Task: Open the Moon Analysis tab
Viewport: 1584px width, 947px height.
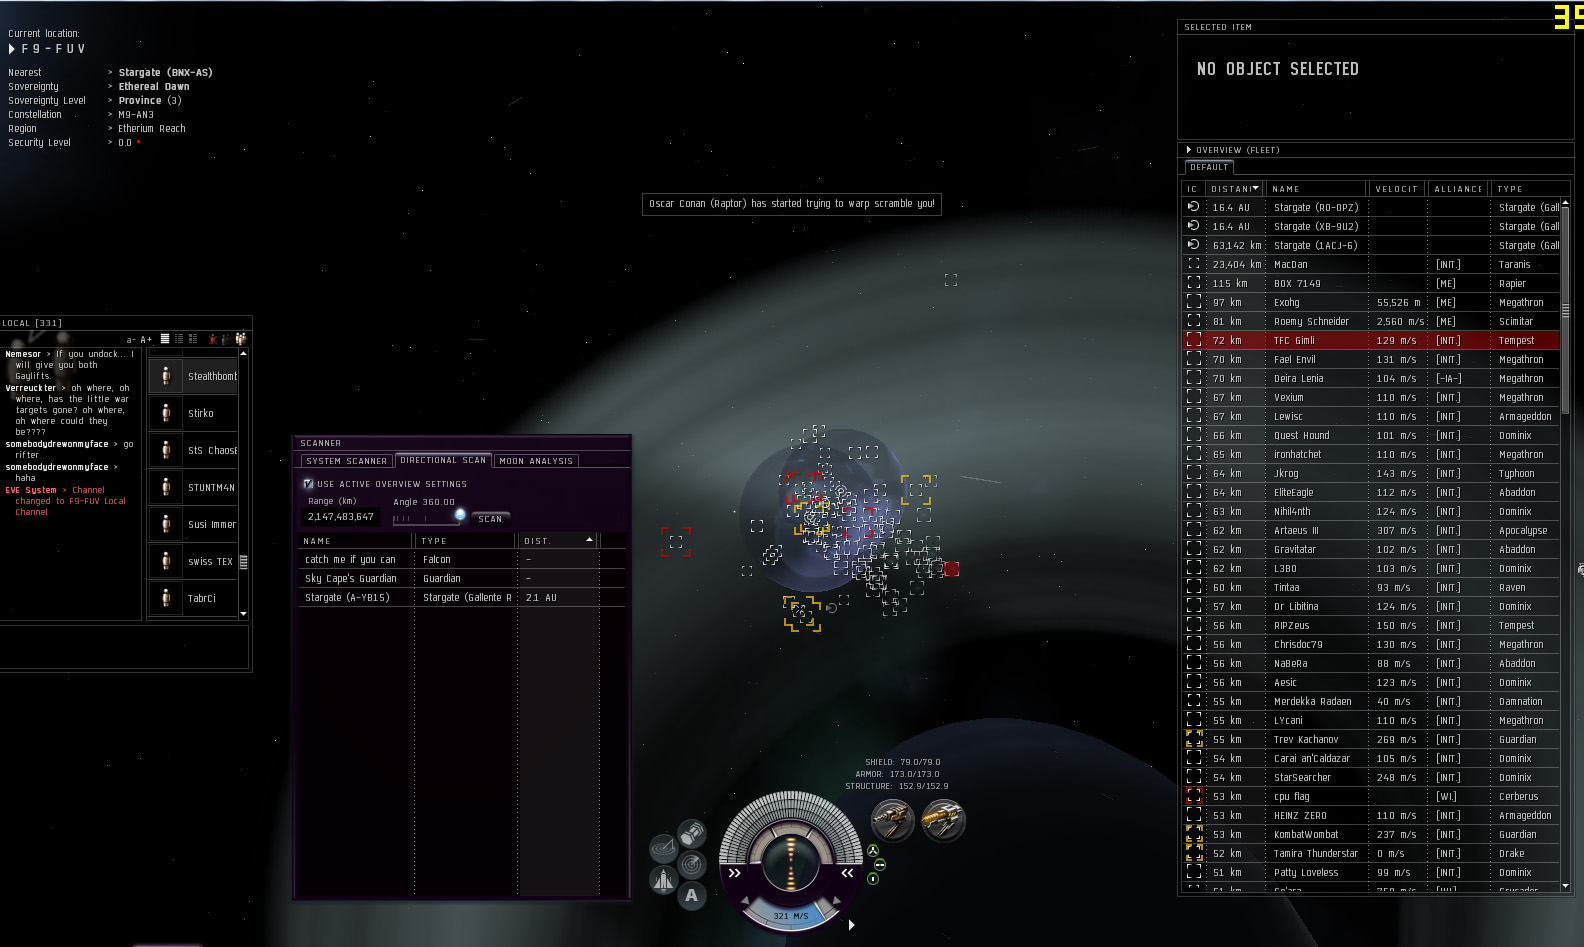Action: (x=536, y=461)
